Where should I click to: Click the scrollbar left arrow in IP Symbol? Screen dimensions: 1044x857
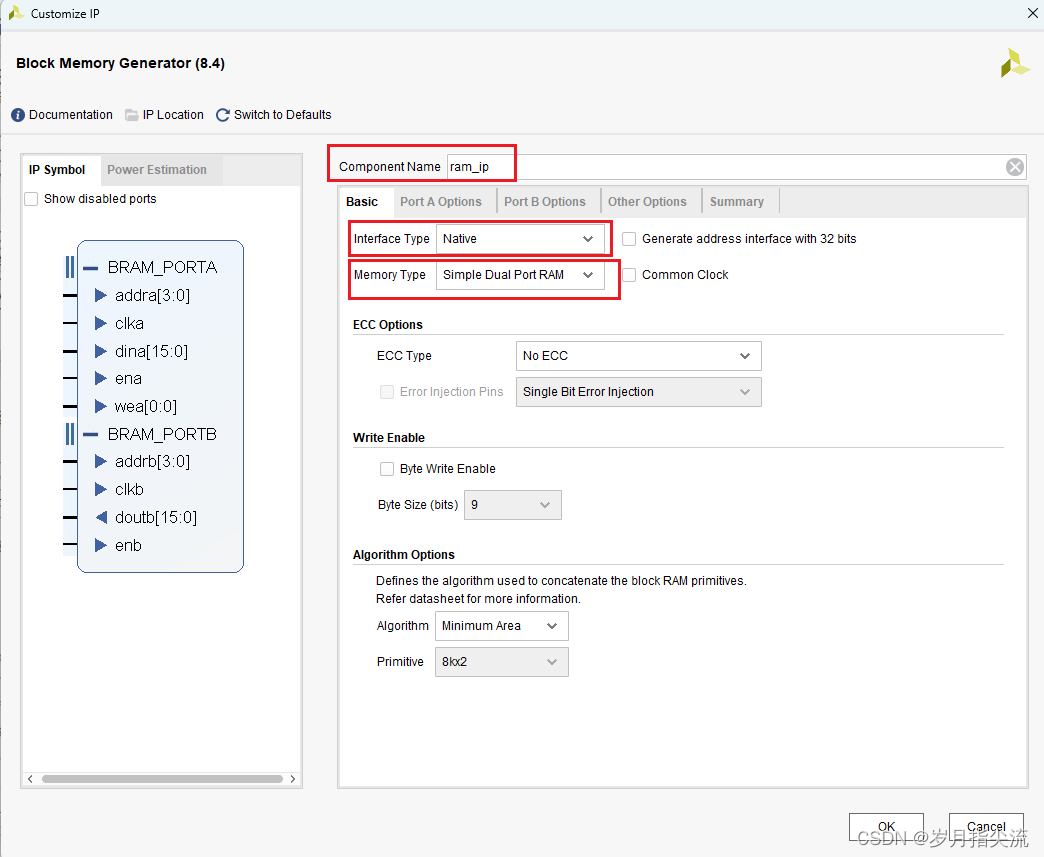[x=30, y=779]
